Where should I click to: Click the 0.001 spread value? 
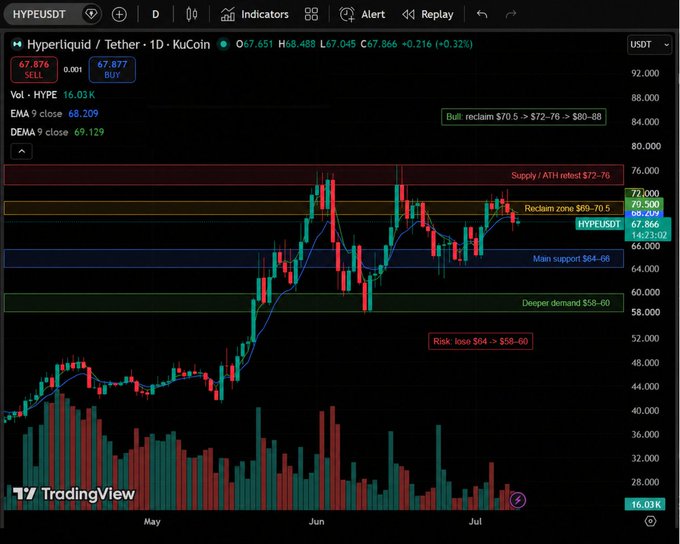point(72,69)
